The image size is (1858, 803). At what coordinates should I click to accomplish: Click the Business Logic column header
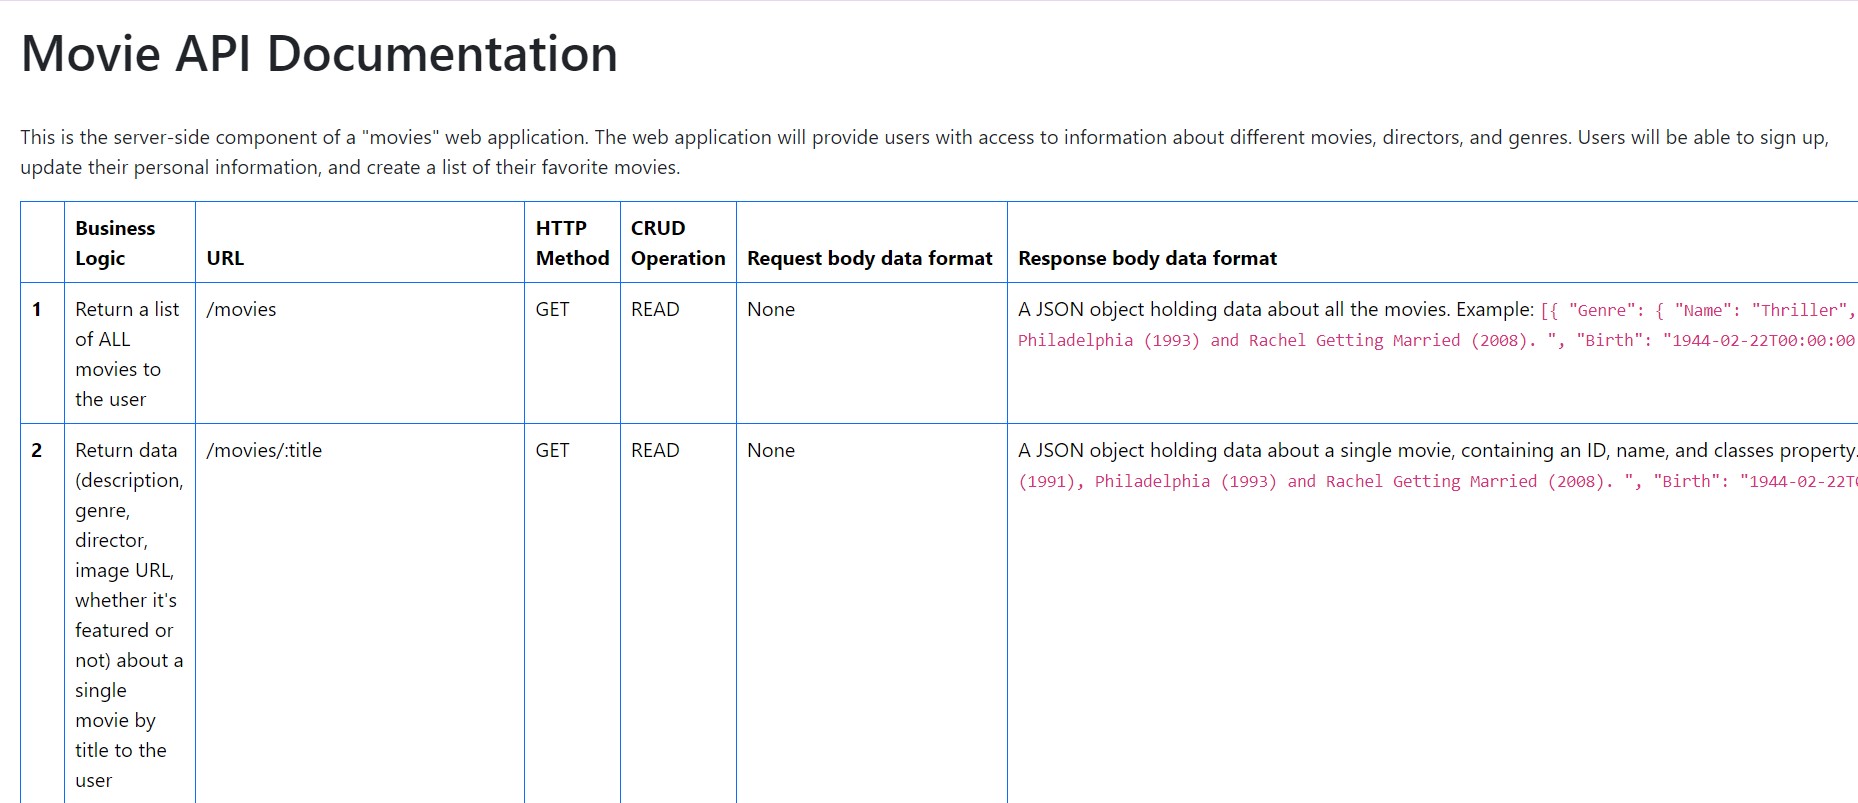(x=130, y=243)
